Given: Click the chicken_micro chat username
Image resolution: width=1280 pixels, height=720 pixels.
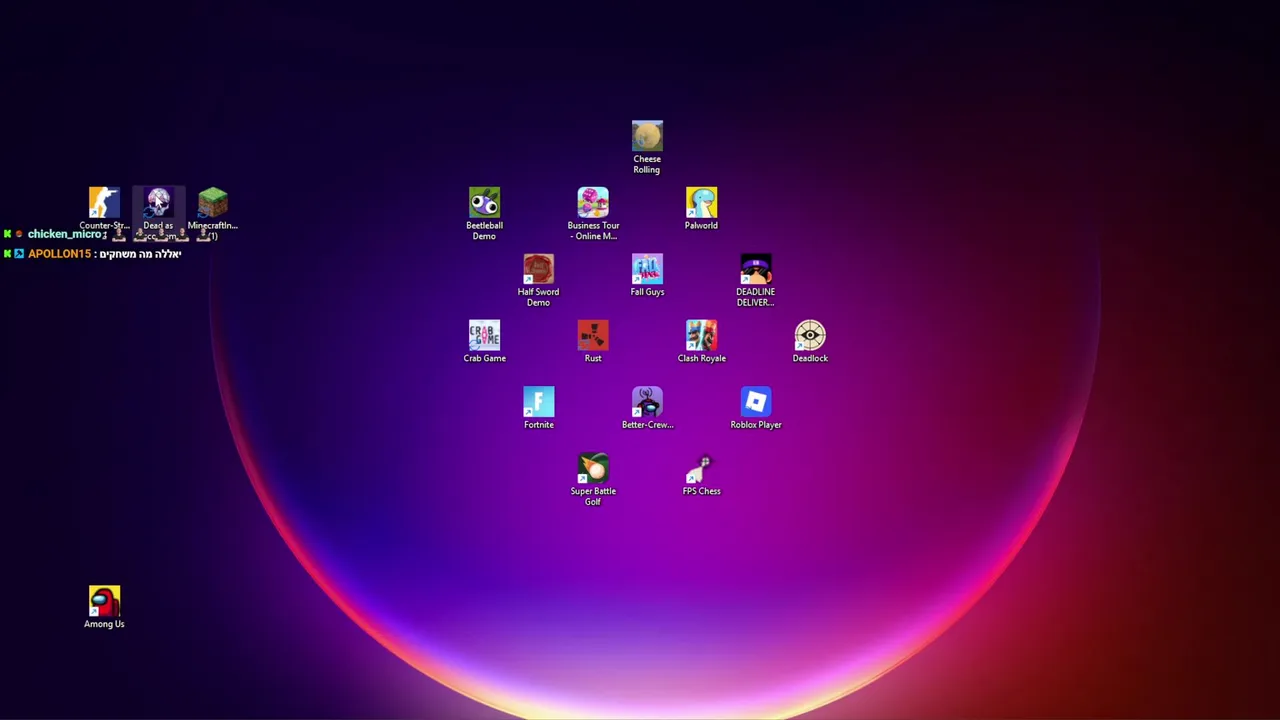Looking at the screenshot, I should pos(64,234).
